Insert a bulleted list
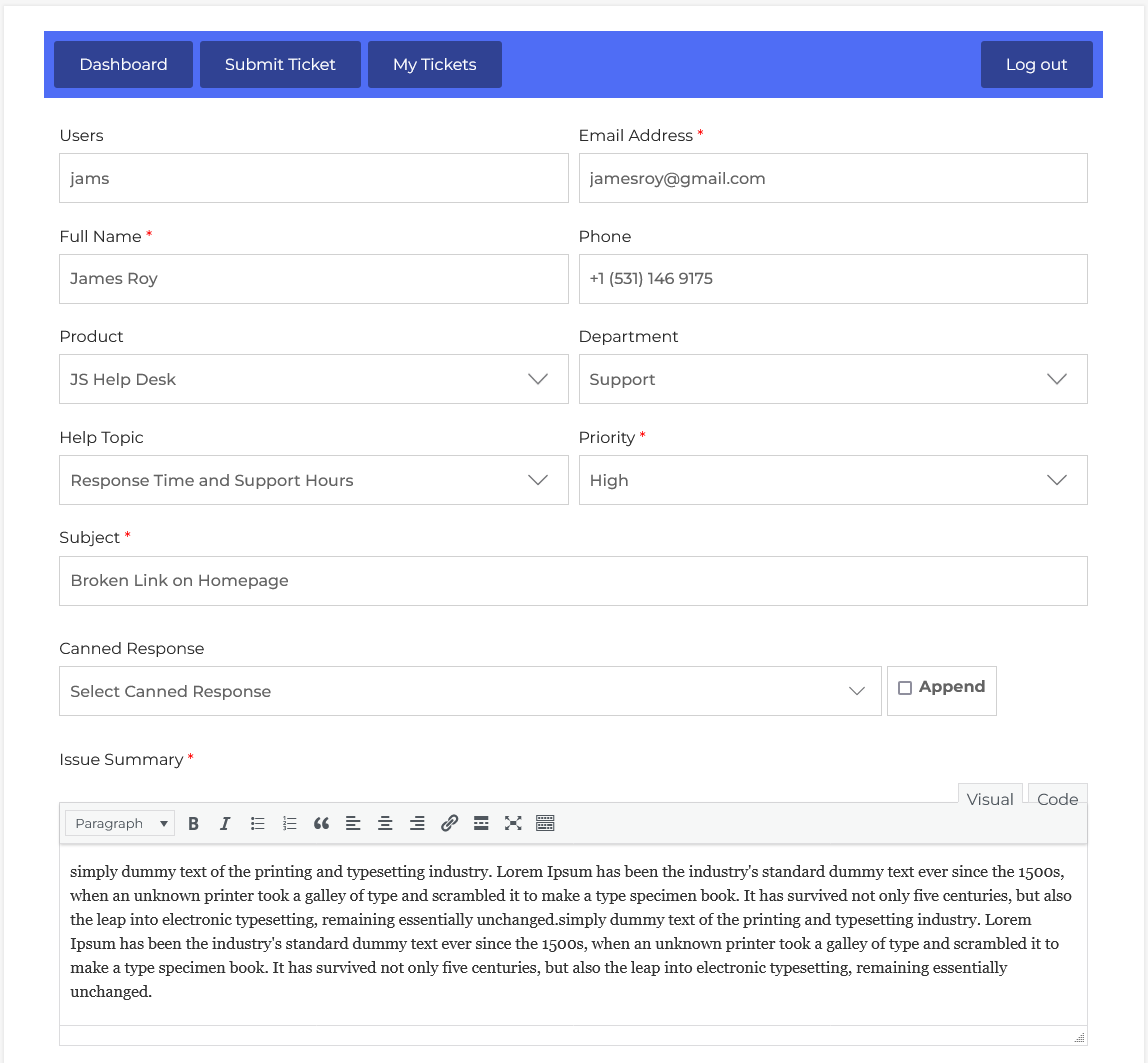 coord(257,823)
